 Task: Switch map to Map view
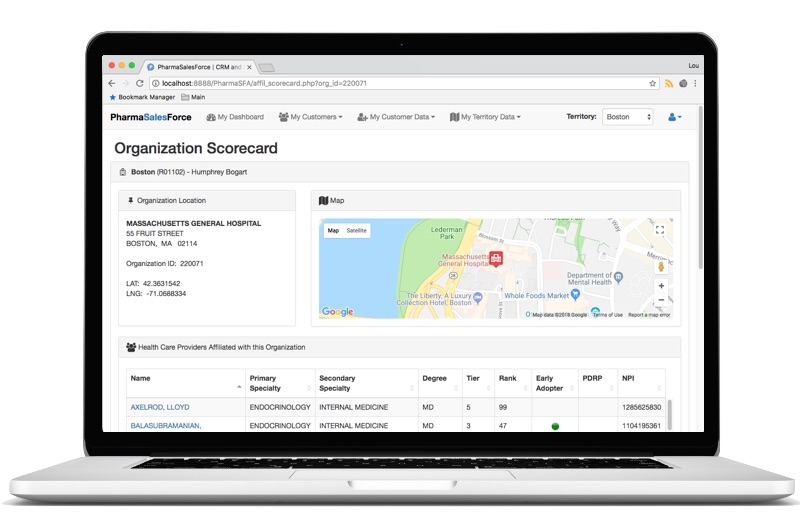(x=333, y=231)
